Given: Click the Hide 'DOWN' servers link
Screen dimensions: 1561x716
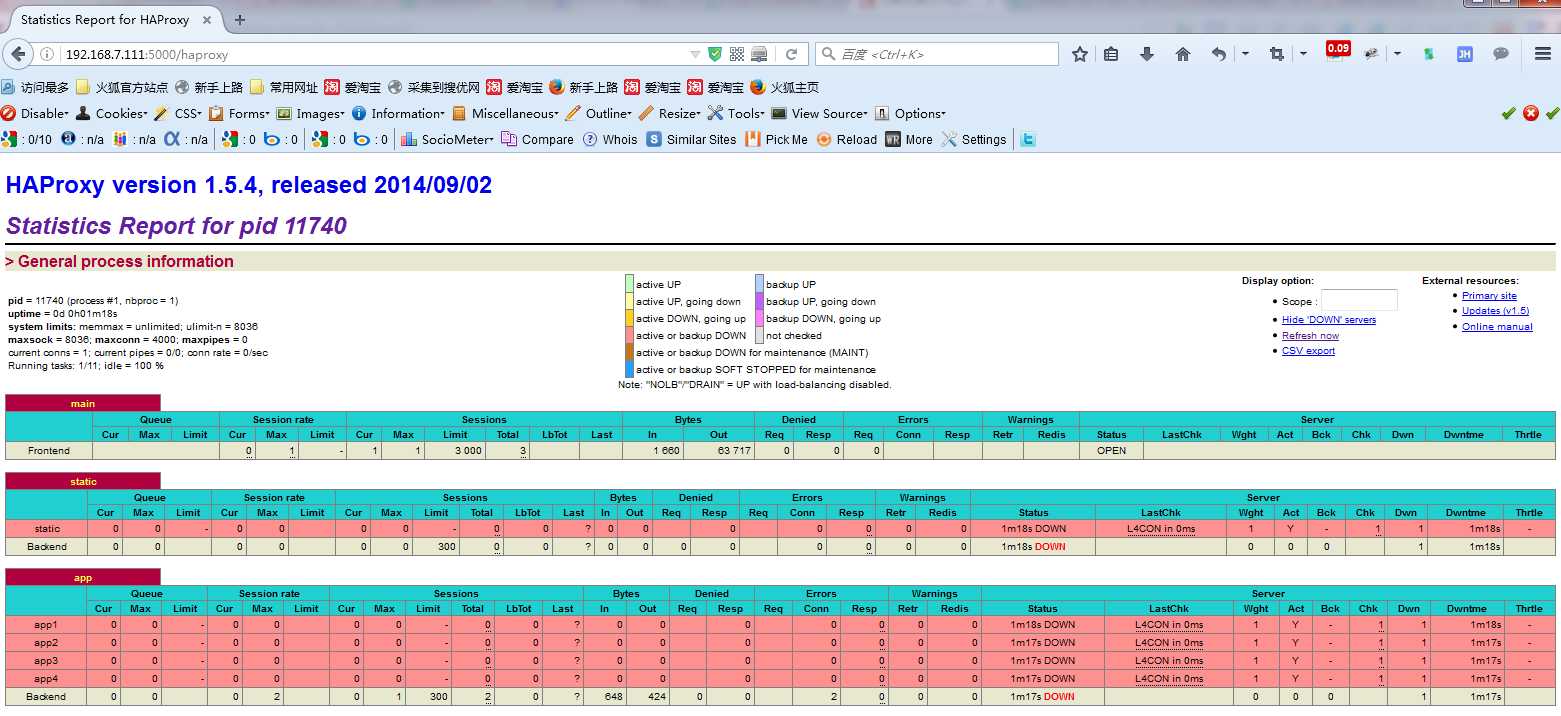Looking at the screenshot, I should click(1329, 320).
